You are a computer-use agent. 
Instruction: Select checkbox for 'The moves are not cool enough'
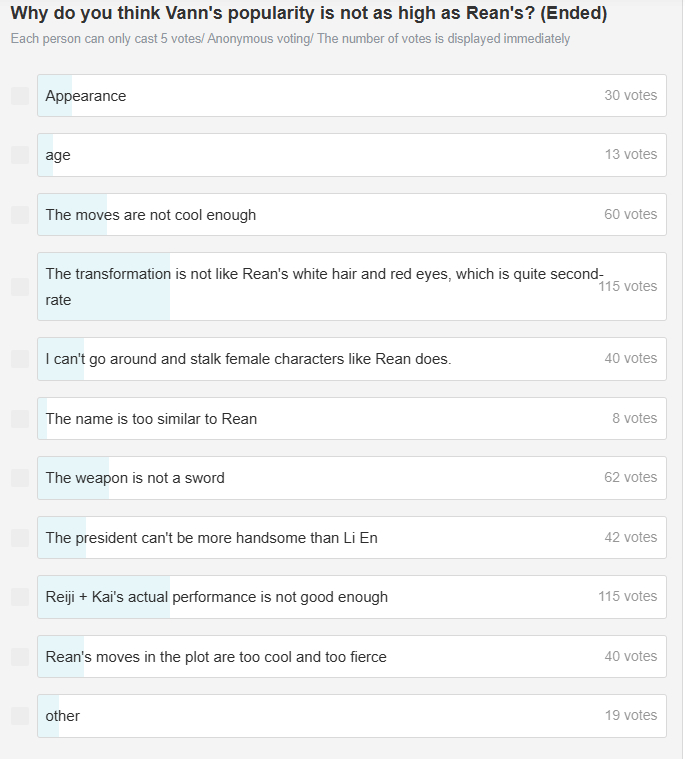point(20,215)
